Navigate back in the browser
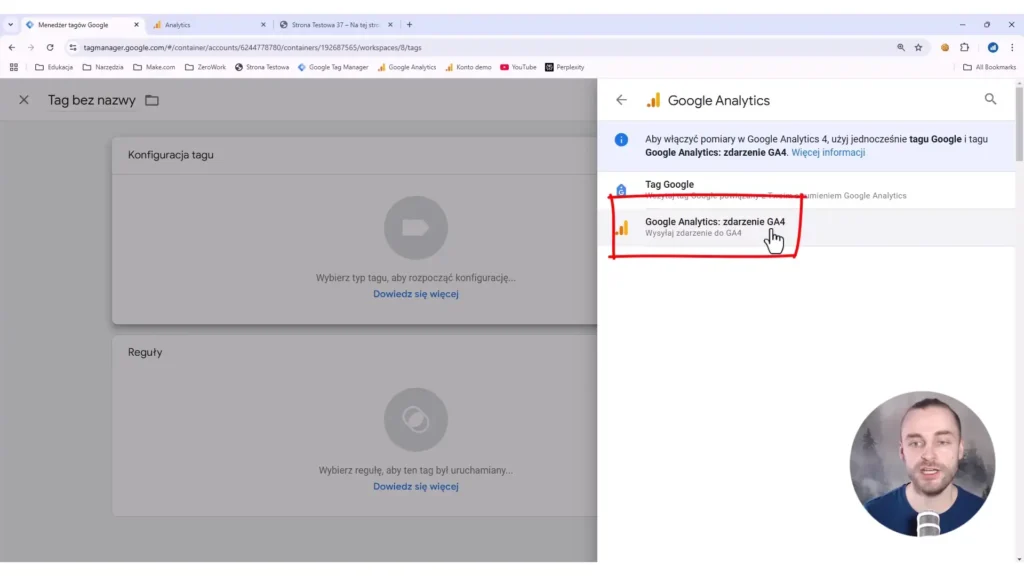This screenshot has width=1024, height=576. (12, 48)
